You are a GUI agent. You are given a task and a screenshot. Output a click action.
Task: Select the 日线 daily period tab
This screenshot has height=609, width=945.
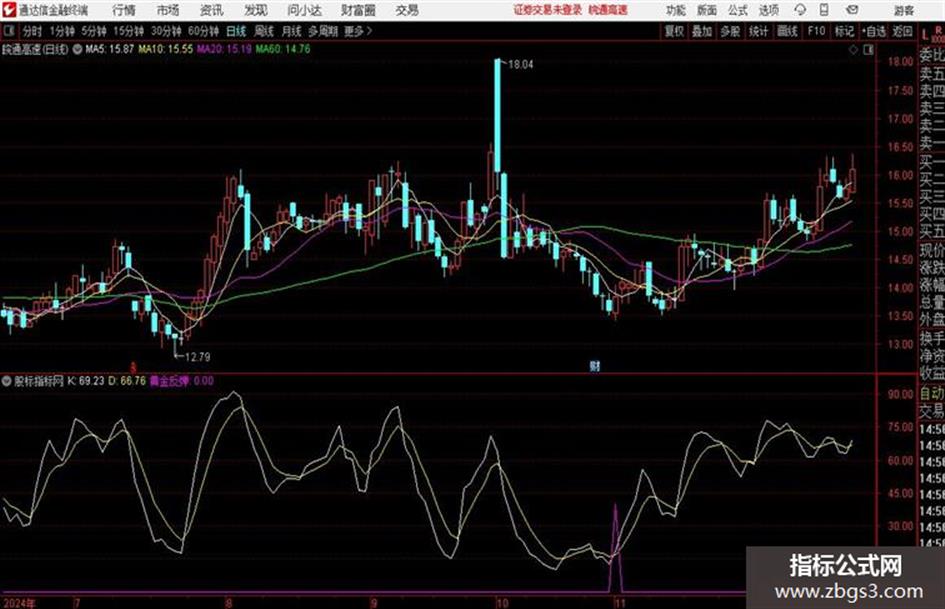point(236,31)
